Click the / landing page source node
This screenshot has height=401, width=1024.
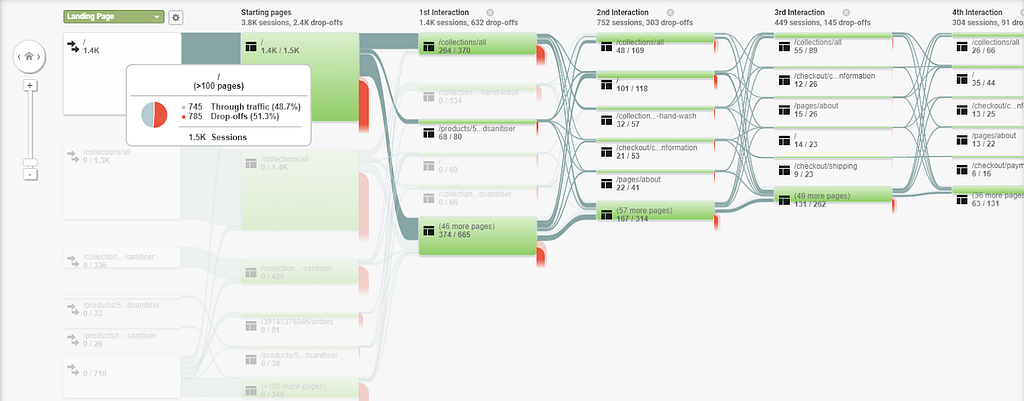122,73
